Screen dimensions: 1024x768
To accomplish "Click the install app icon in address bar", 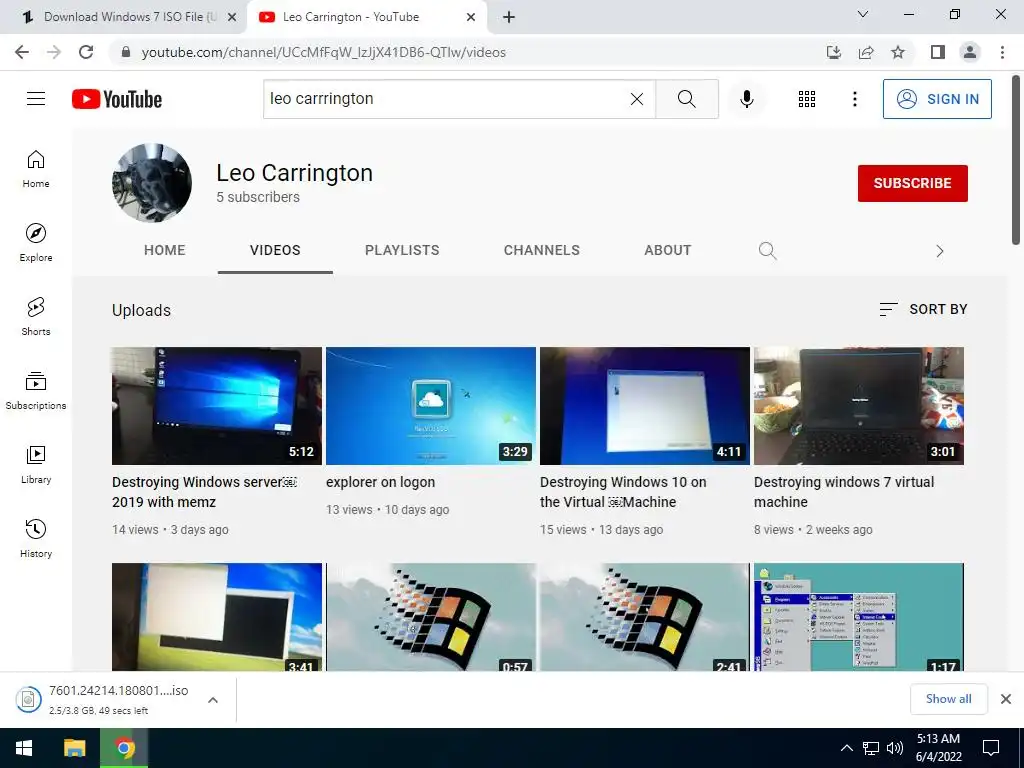I will (x=834, y=52).
